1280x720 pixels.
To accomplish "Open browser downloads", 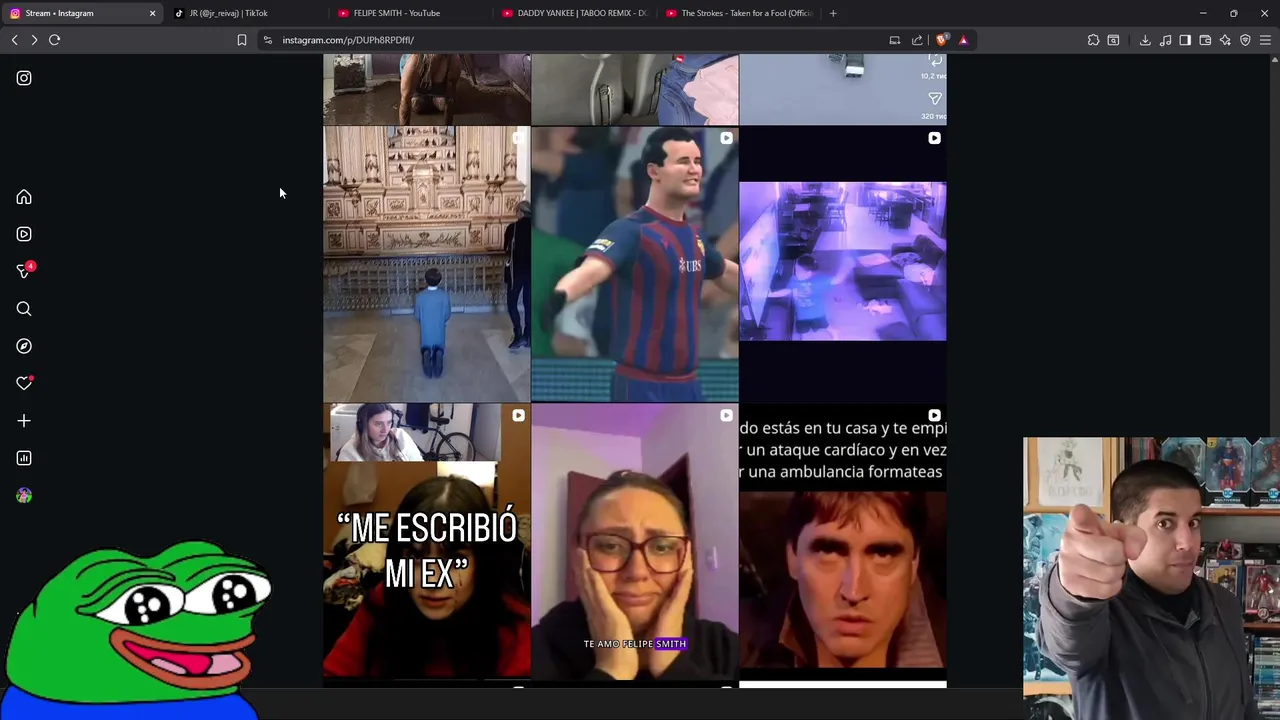I will pos(1145,40).
